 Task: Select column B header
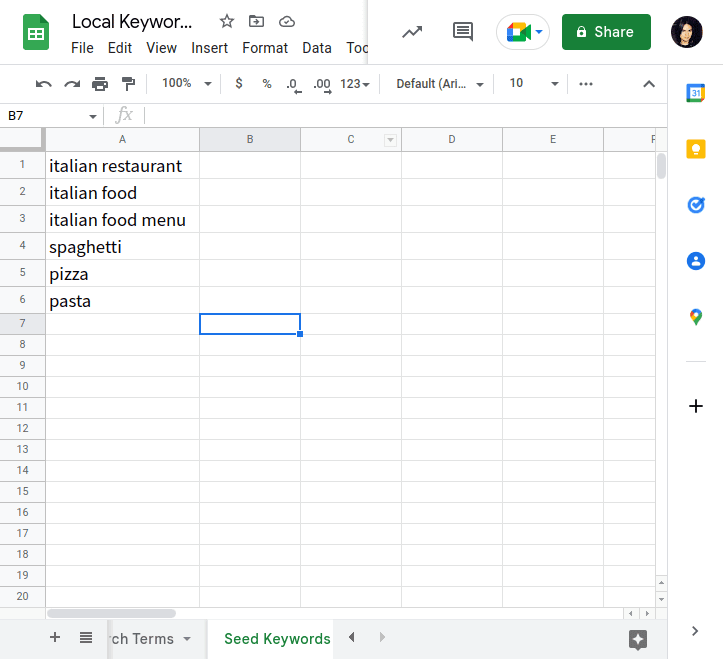click(x=250, y=139)
